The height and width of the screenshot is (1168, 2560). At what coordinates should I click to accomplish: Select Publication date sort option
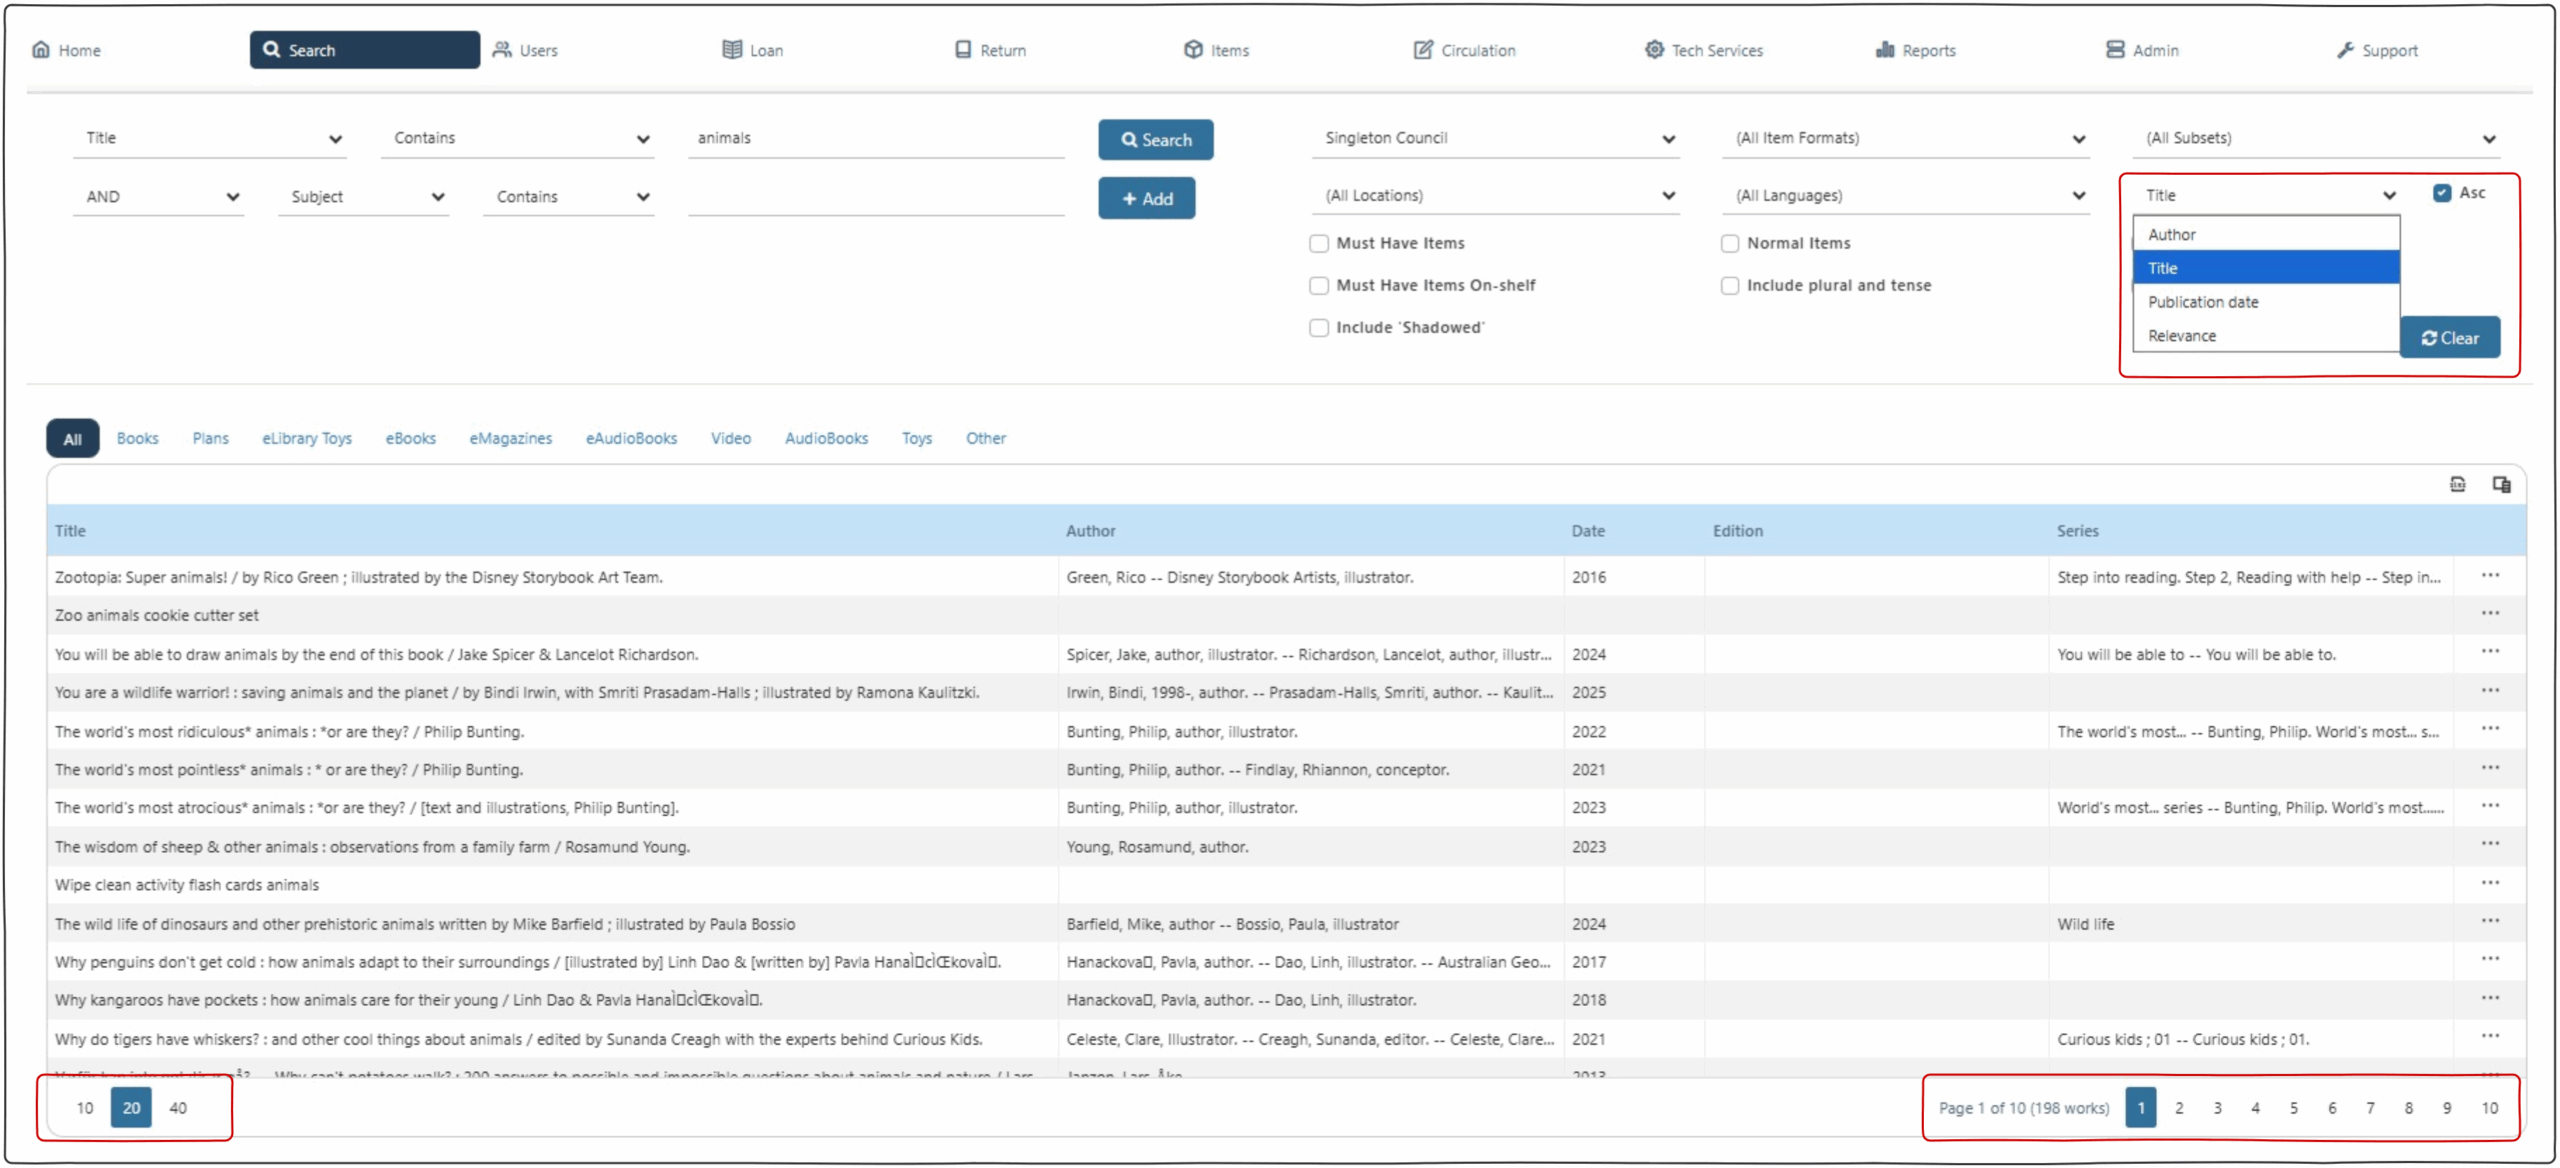(2203, 302)
